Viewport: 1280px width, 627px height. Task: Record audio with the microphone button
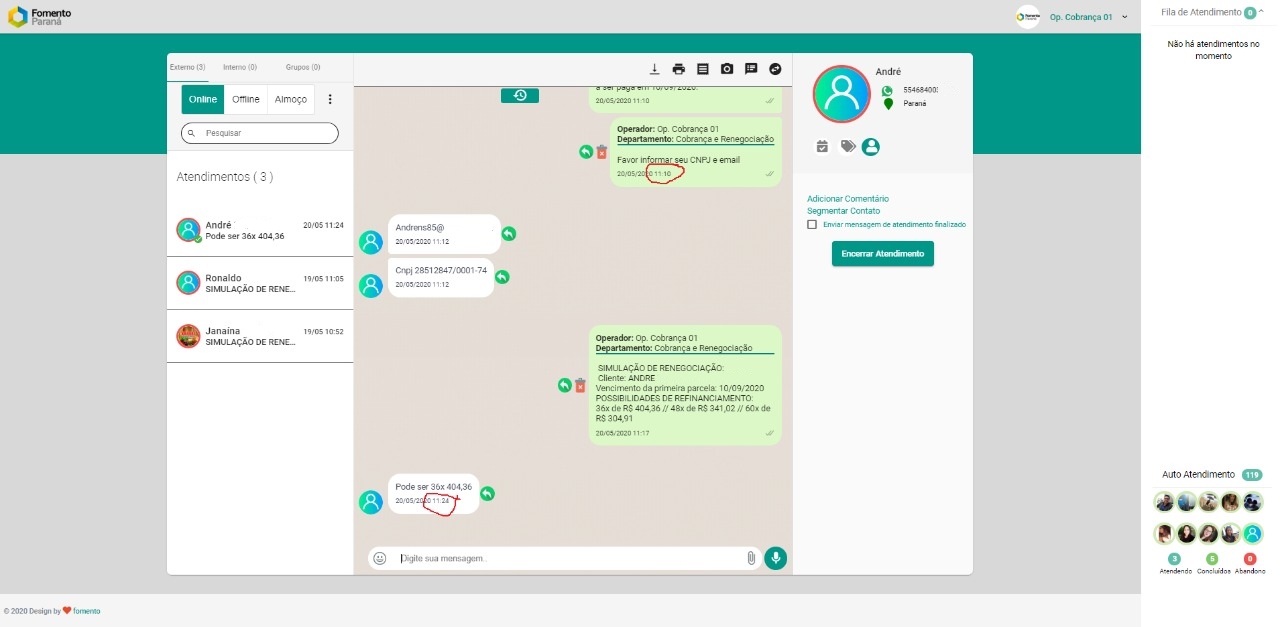[x=775, y=558]
